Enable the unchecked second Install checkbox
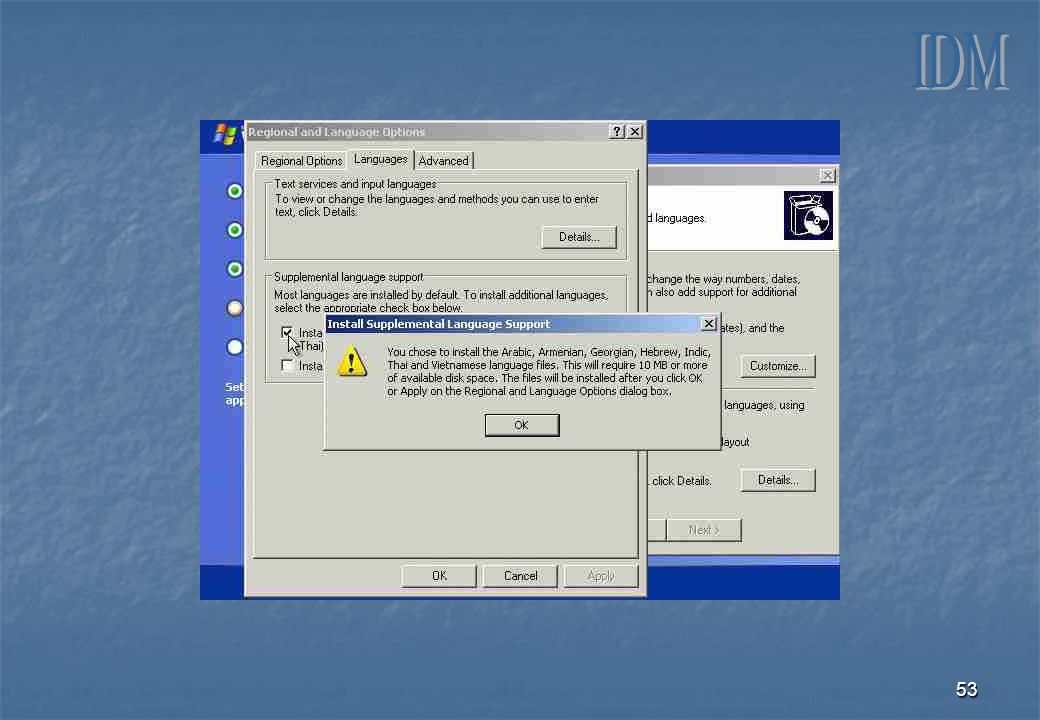This screenshot has width=1040, height=720. pos(287,365)
